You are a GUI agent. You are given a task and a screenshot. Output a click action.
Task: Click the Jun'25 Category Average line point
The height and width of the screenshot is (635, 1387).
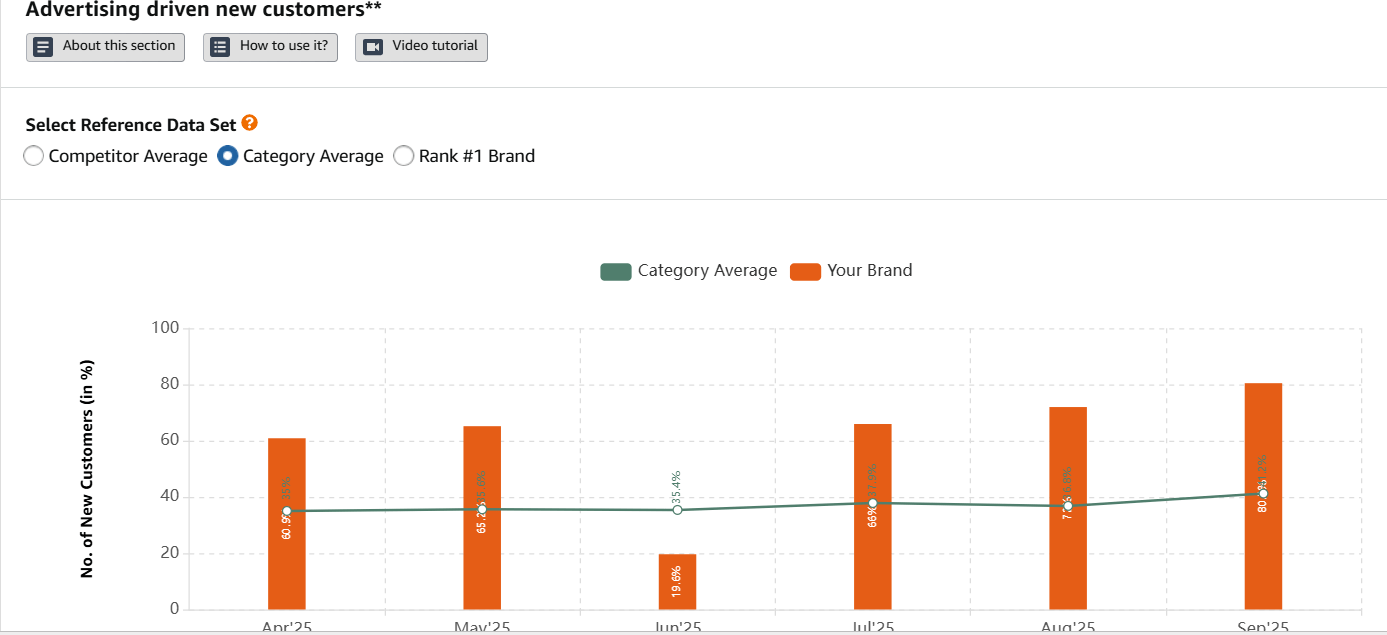(x=677, y=510)
